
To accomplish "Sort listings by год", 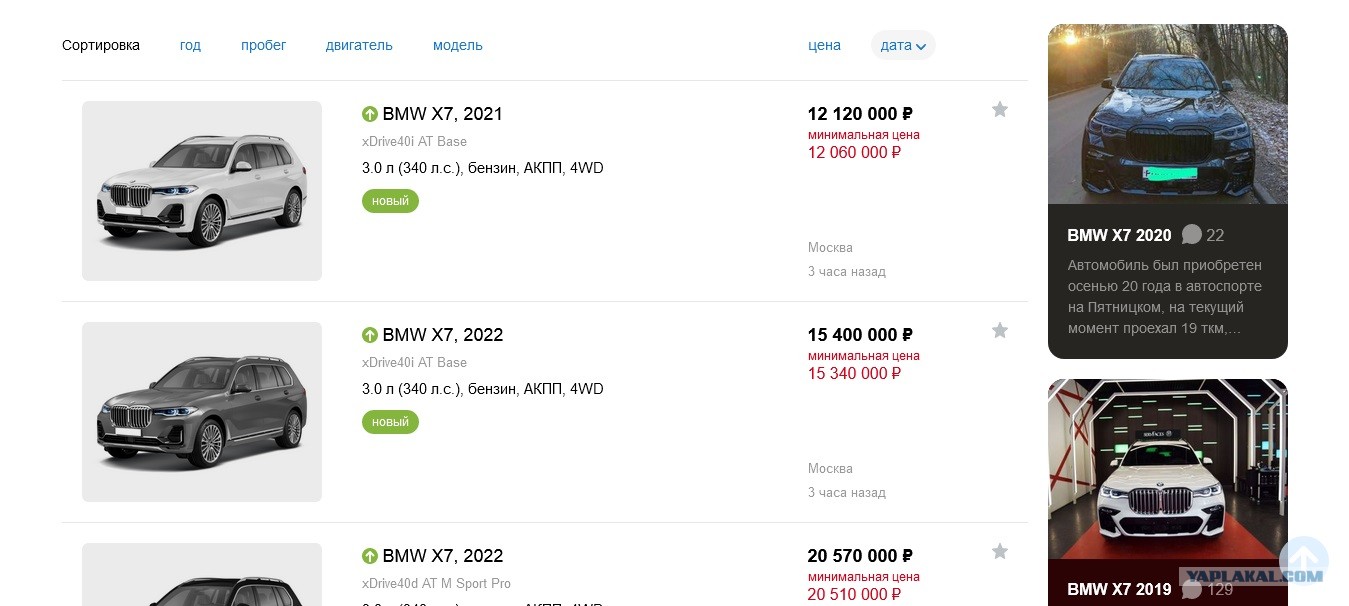I will click(x=190, y=45).
